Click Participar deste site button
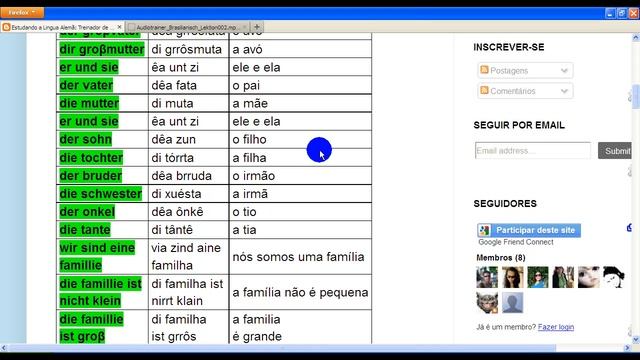 (x=529, y=230)
